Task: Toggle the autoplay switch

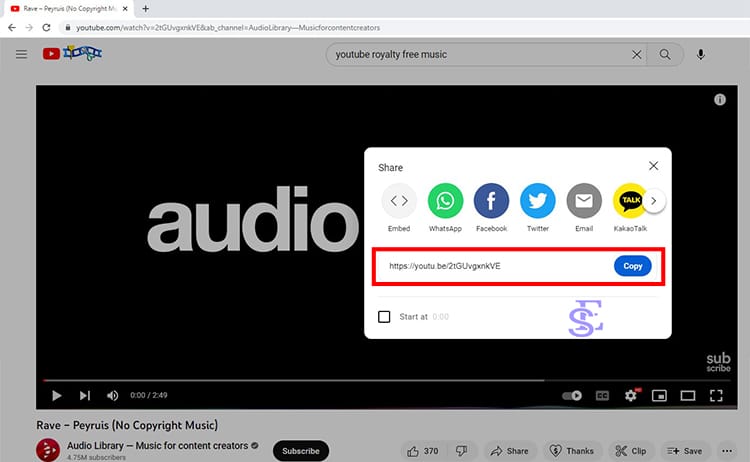Action: click(572, 396)
